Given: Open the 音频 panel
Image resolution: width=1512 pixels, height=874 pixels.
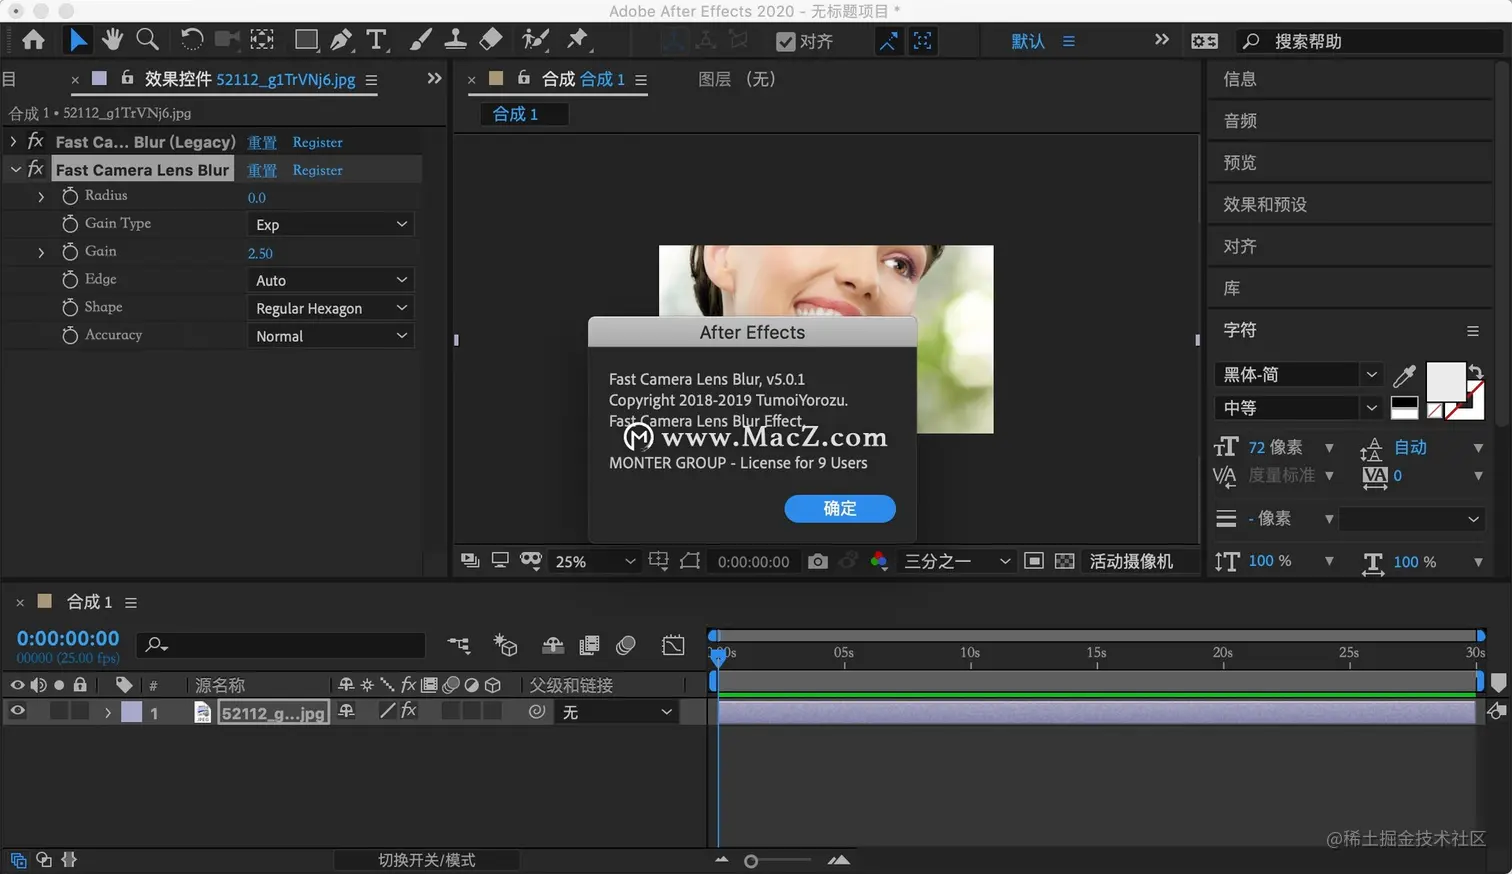Looking at the screenshot, I should click(x=1240, y=121).
